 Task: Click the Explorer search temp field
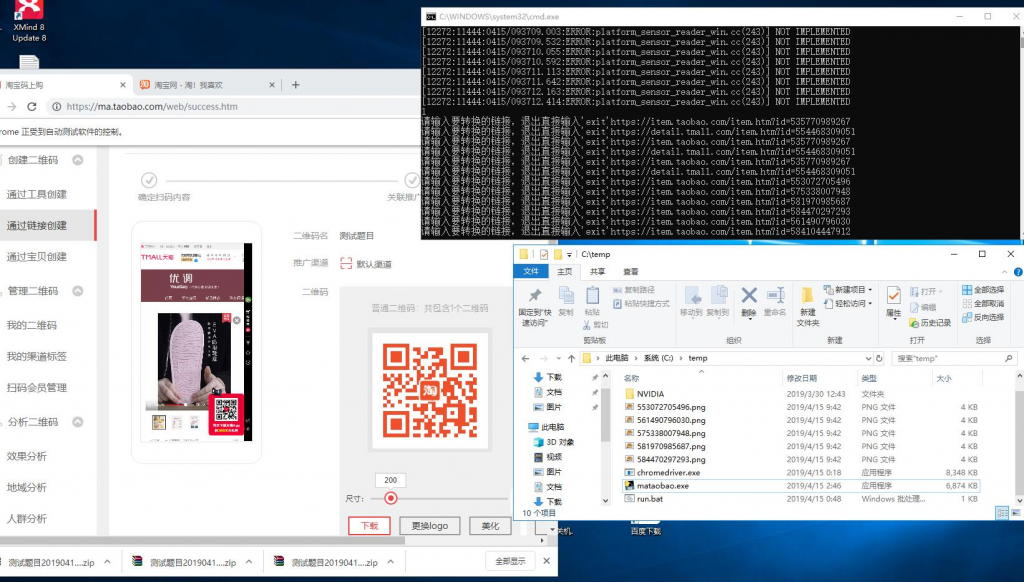click(x=954, y=358)
